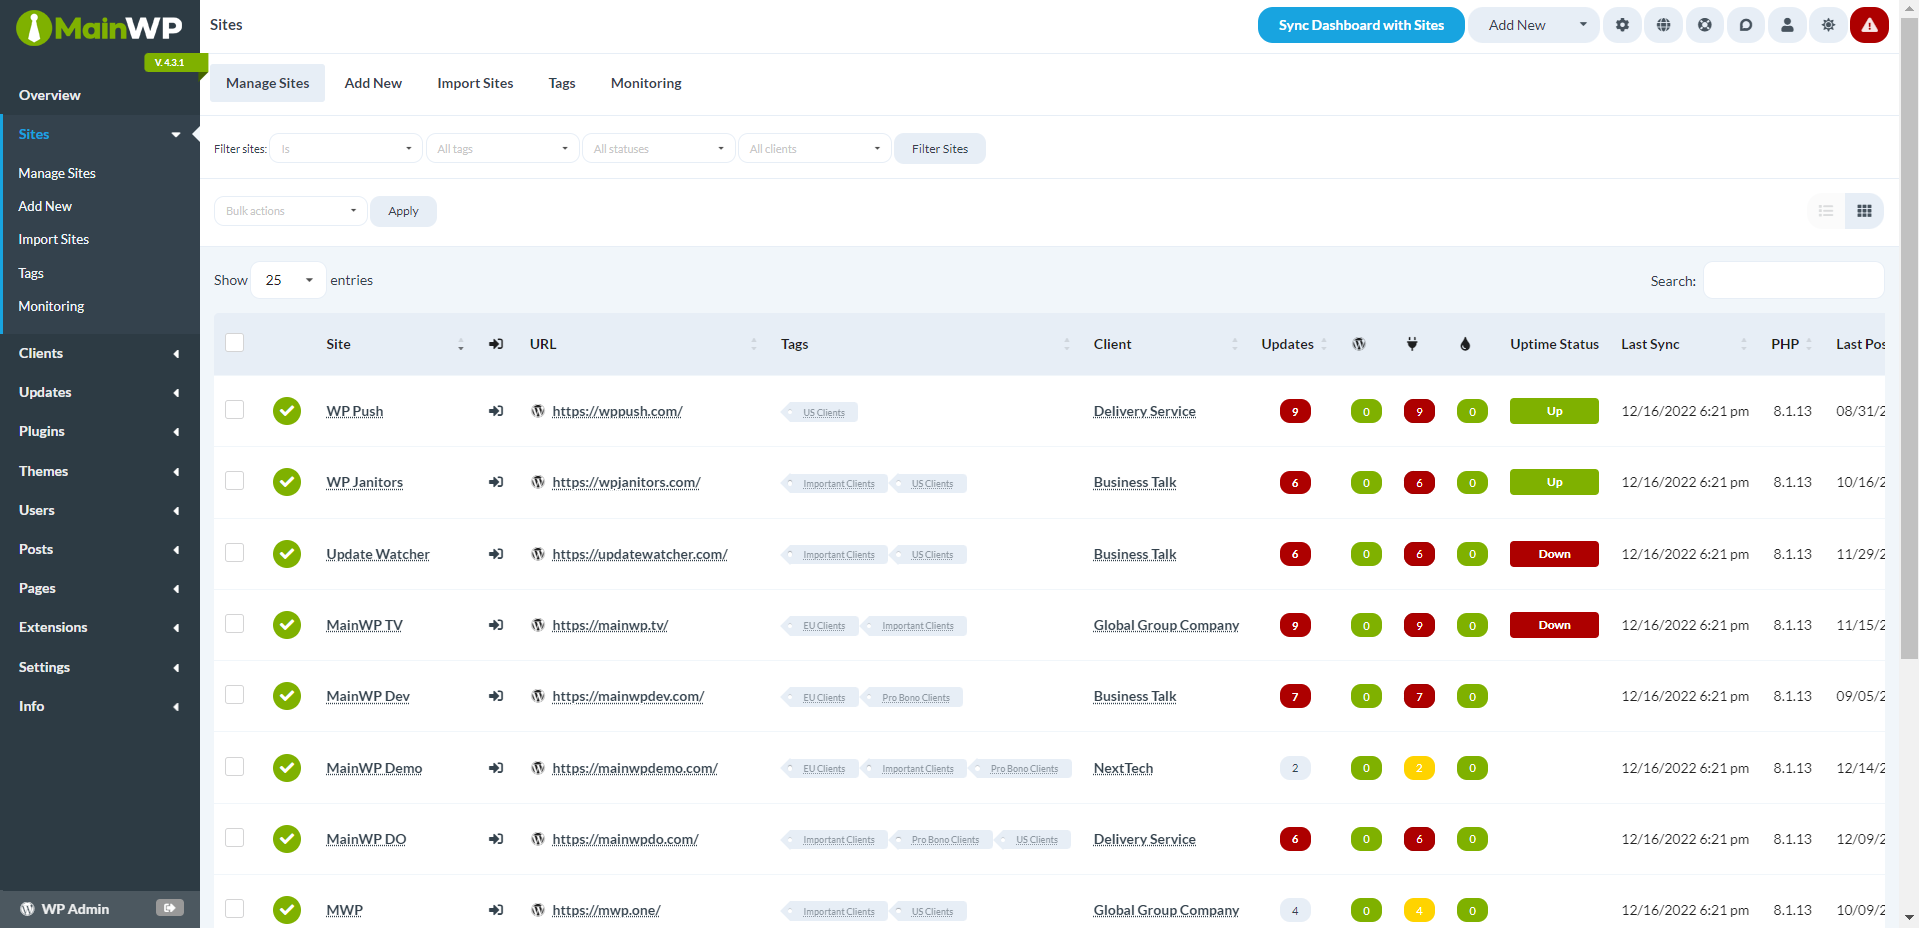Click the MainWP Dev admin login arrow icon

(496, 696)
